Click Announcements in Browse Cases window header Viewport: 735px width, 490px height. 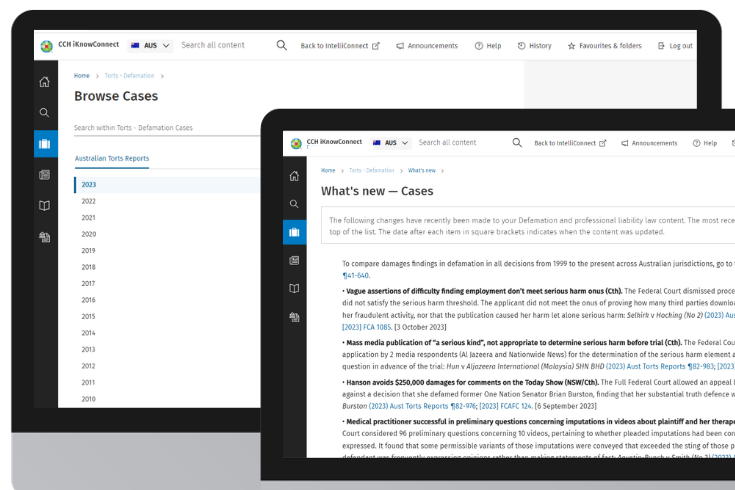tap(427, 46)
